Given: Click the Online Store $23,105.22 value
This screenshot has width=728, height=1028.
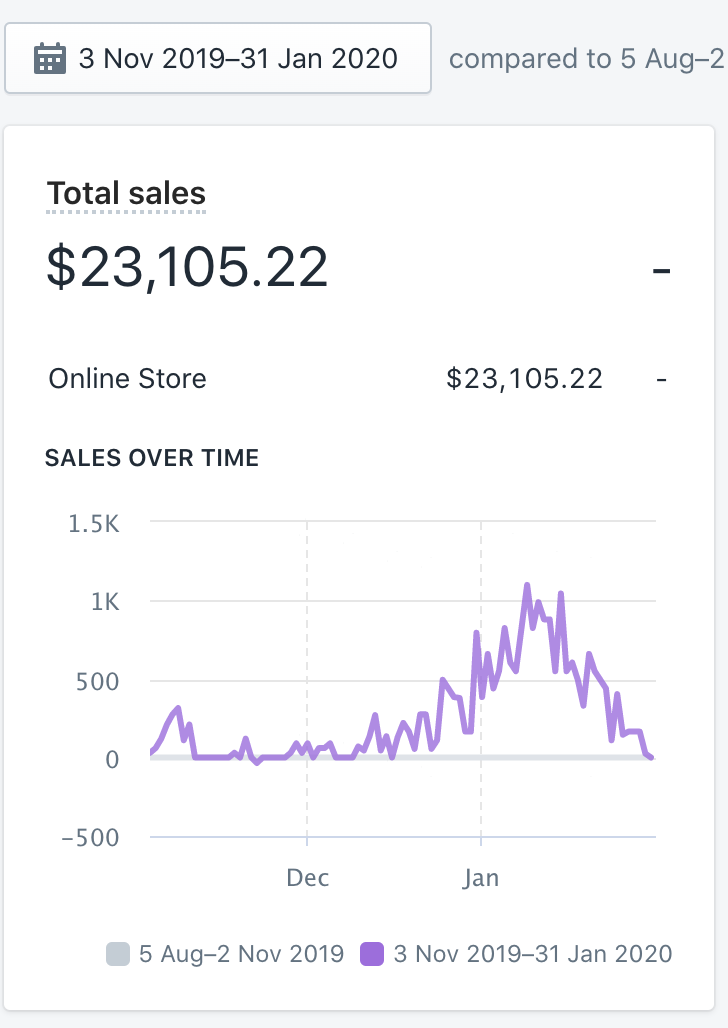Looking at the screenshot, I should [524, 379].
